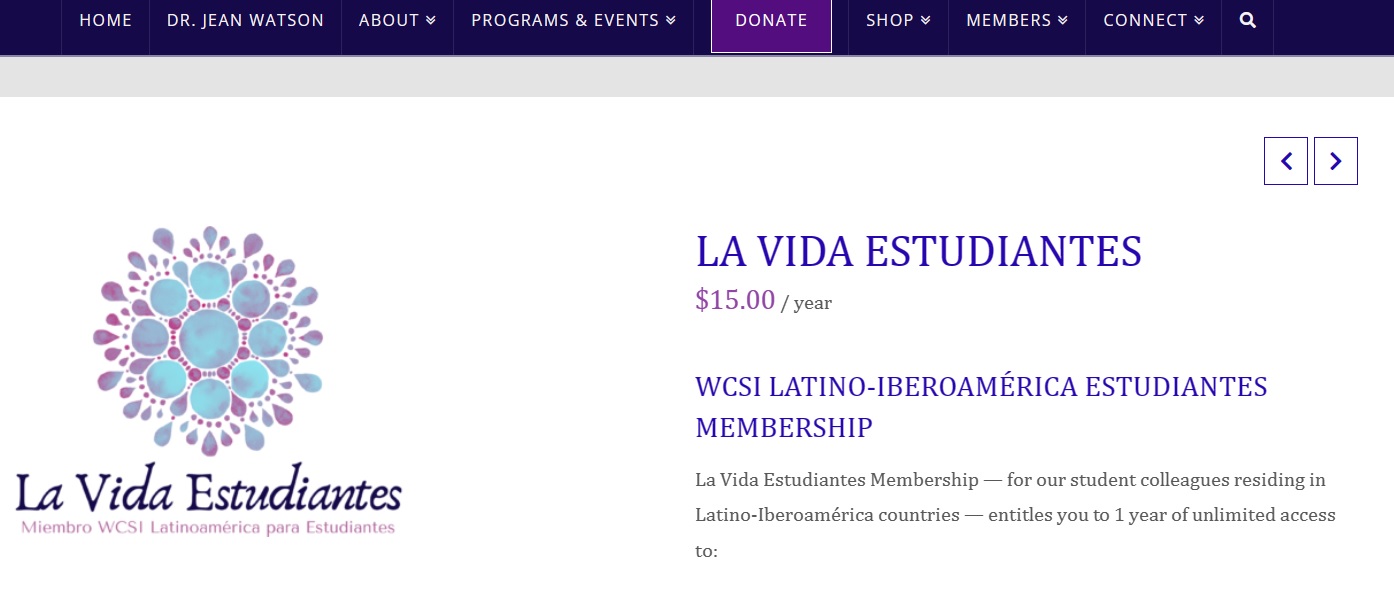Open the SHOP dropdown menu
This screenshot has width=1394, height=594.
(x=898, y=20)
